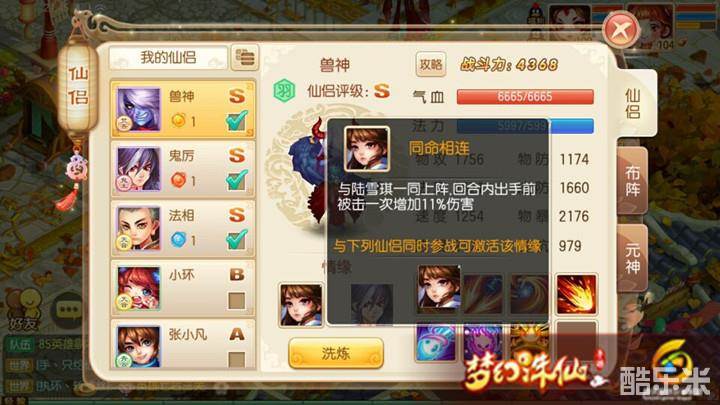720x405 pixels.
Task: Select 兽神 portrait in companion list
Action: point(138,110)
